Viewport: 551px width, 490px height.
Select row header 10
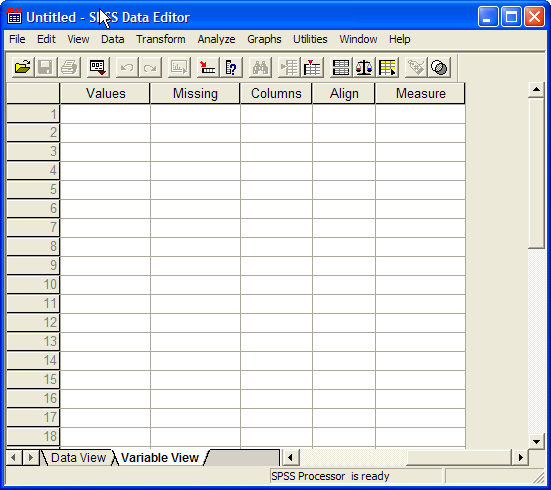[33, 284]
